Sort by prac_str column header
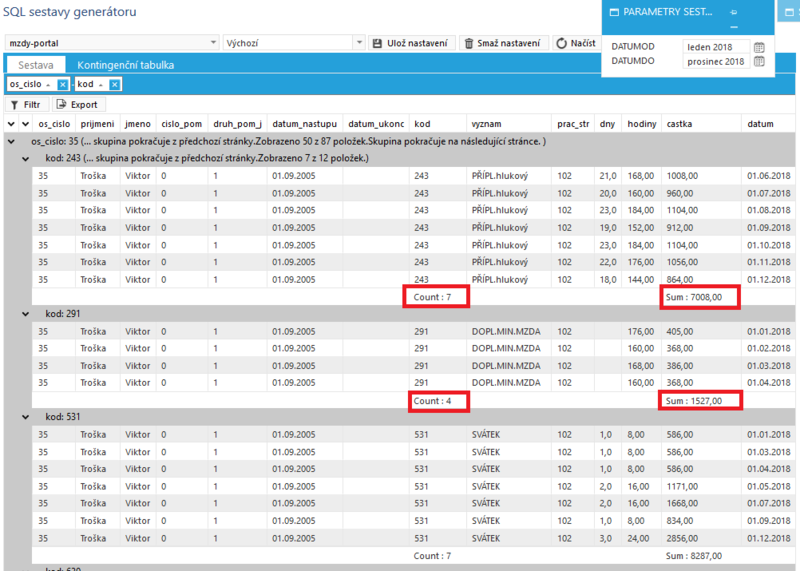800x571 pixels. point(573,123)
